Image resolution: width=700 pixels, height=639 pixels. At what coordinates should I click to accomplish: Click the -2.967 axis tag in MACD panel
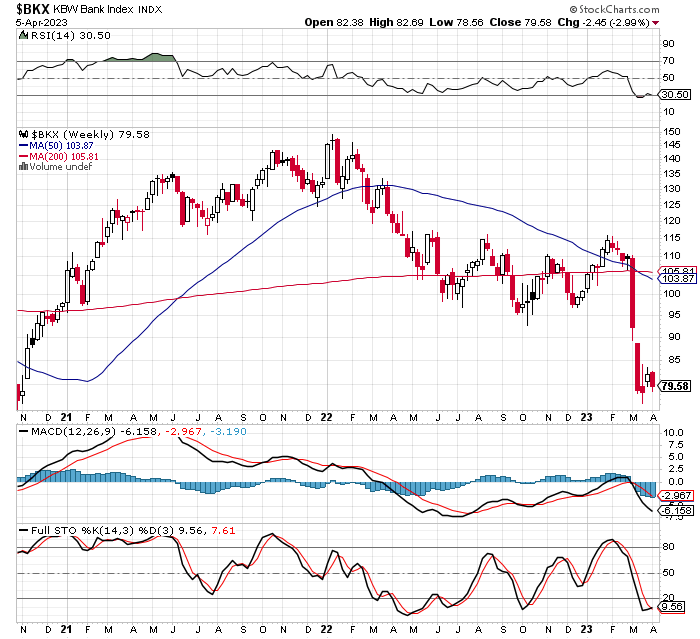point(677,495)
